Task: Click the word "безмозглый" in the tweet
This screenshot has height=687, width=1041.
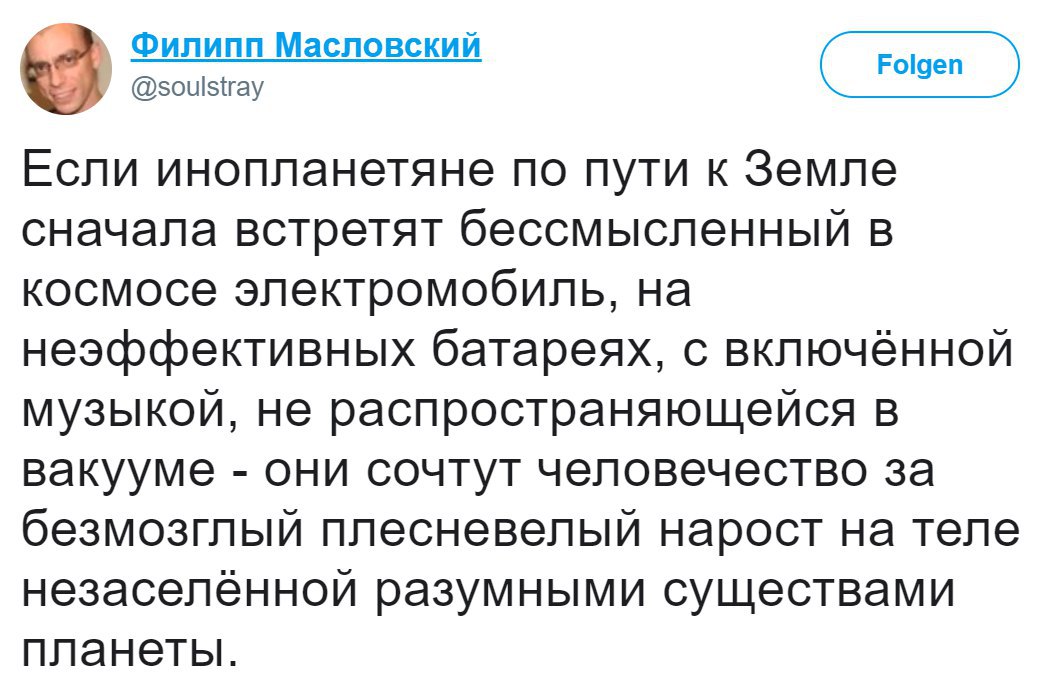Action: (163, 531)
